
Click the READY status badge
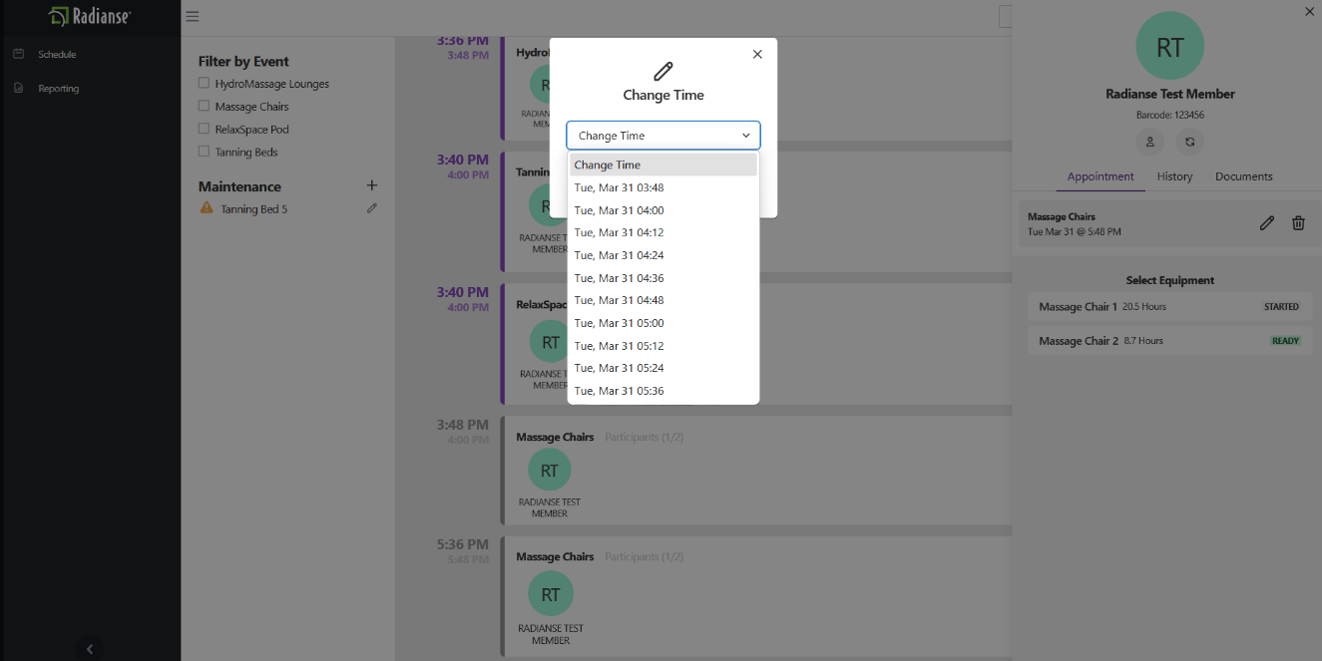tap(1285, 341)
